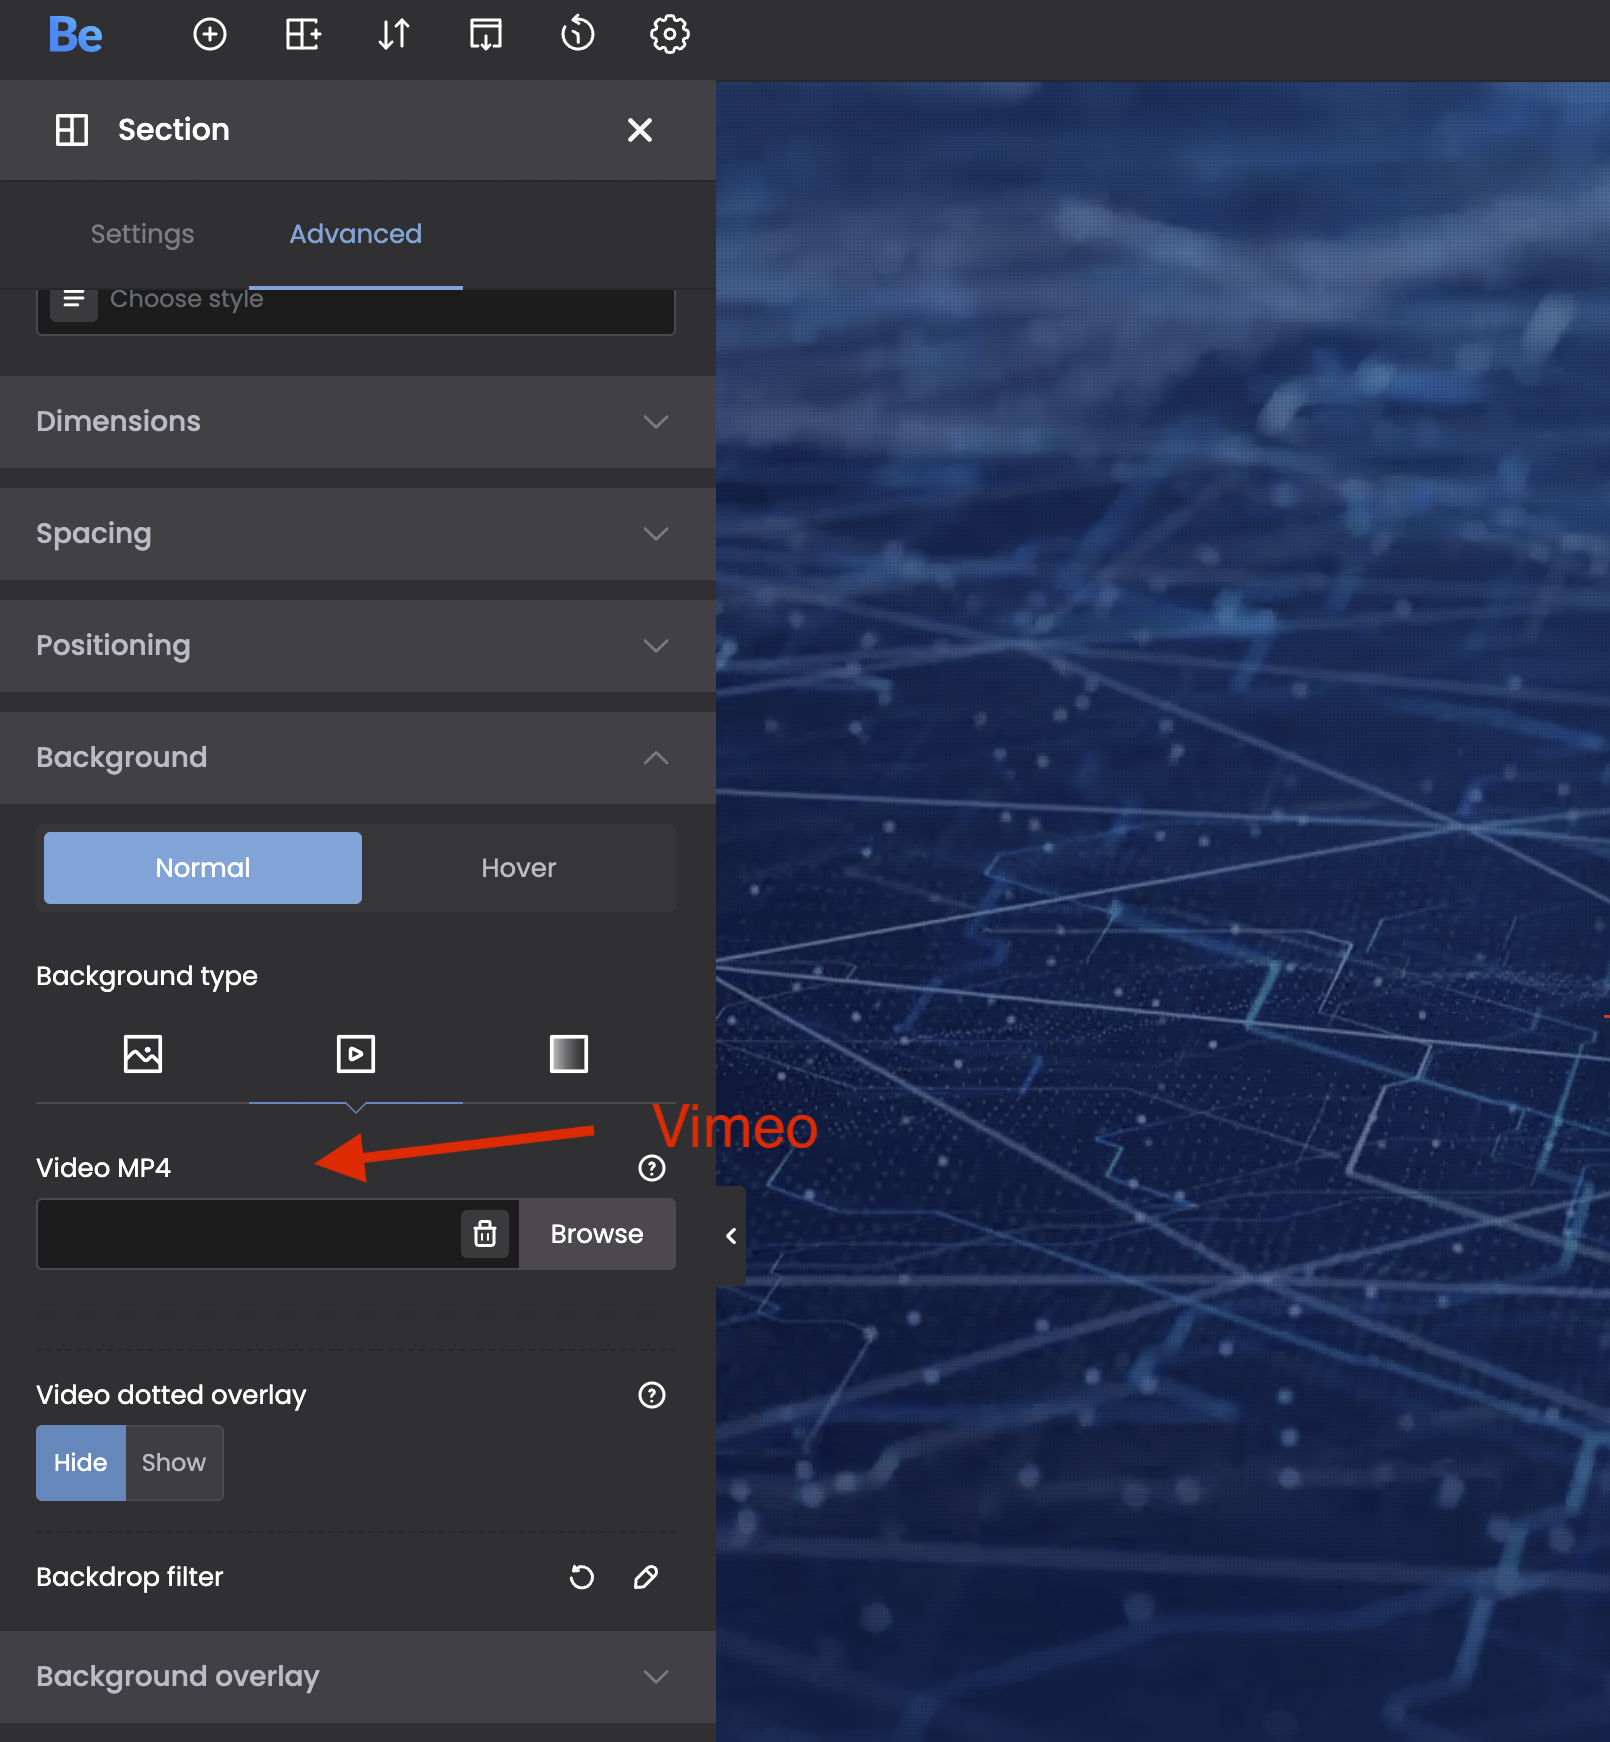Reset the Backdrop filter

click(581, 1577)
